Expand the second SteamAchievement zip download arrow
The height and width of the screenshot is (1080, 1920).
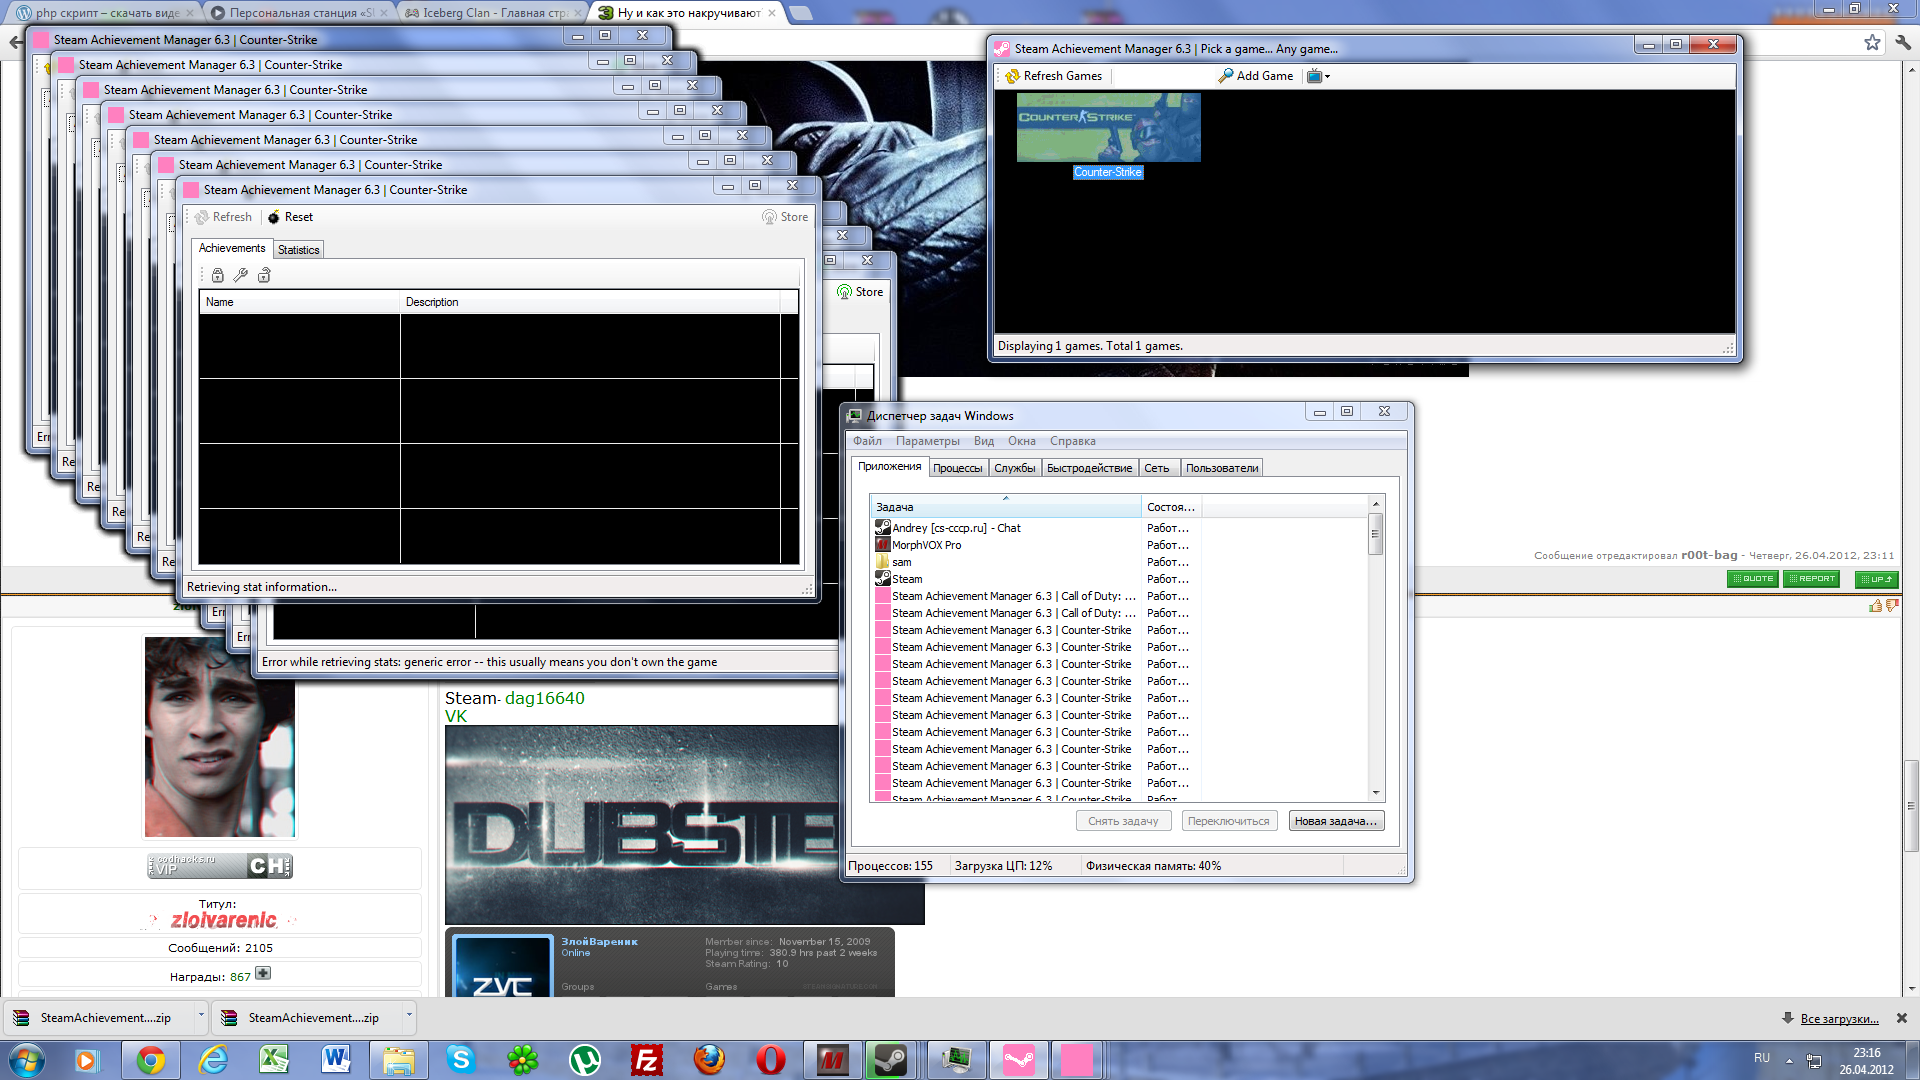[409, 1015]
